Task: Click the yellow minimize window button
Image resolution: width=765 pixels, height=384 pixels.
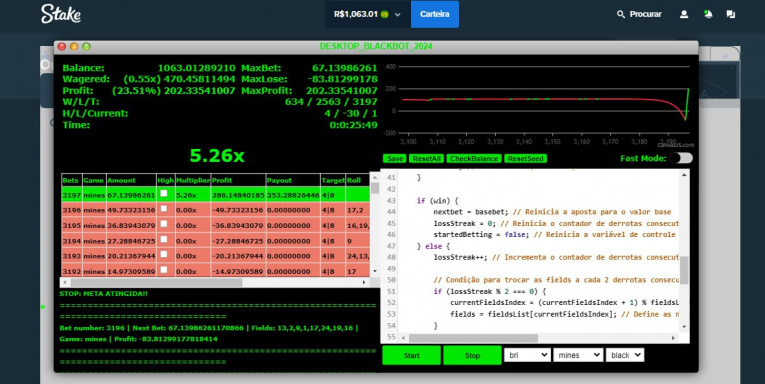Action: (74, 47)
